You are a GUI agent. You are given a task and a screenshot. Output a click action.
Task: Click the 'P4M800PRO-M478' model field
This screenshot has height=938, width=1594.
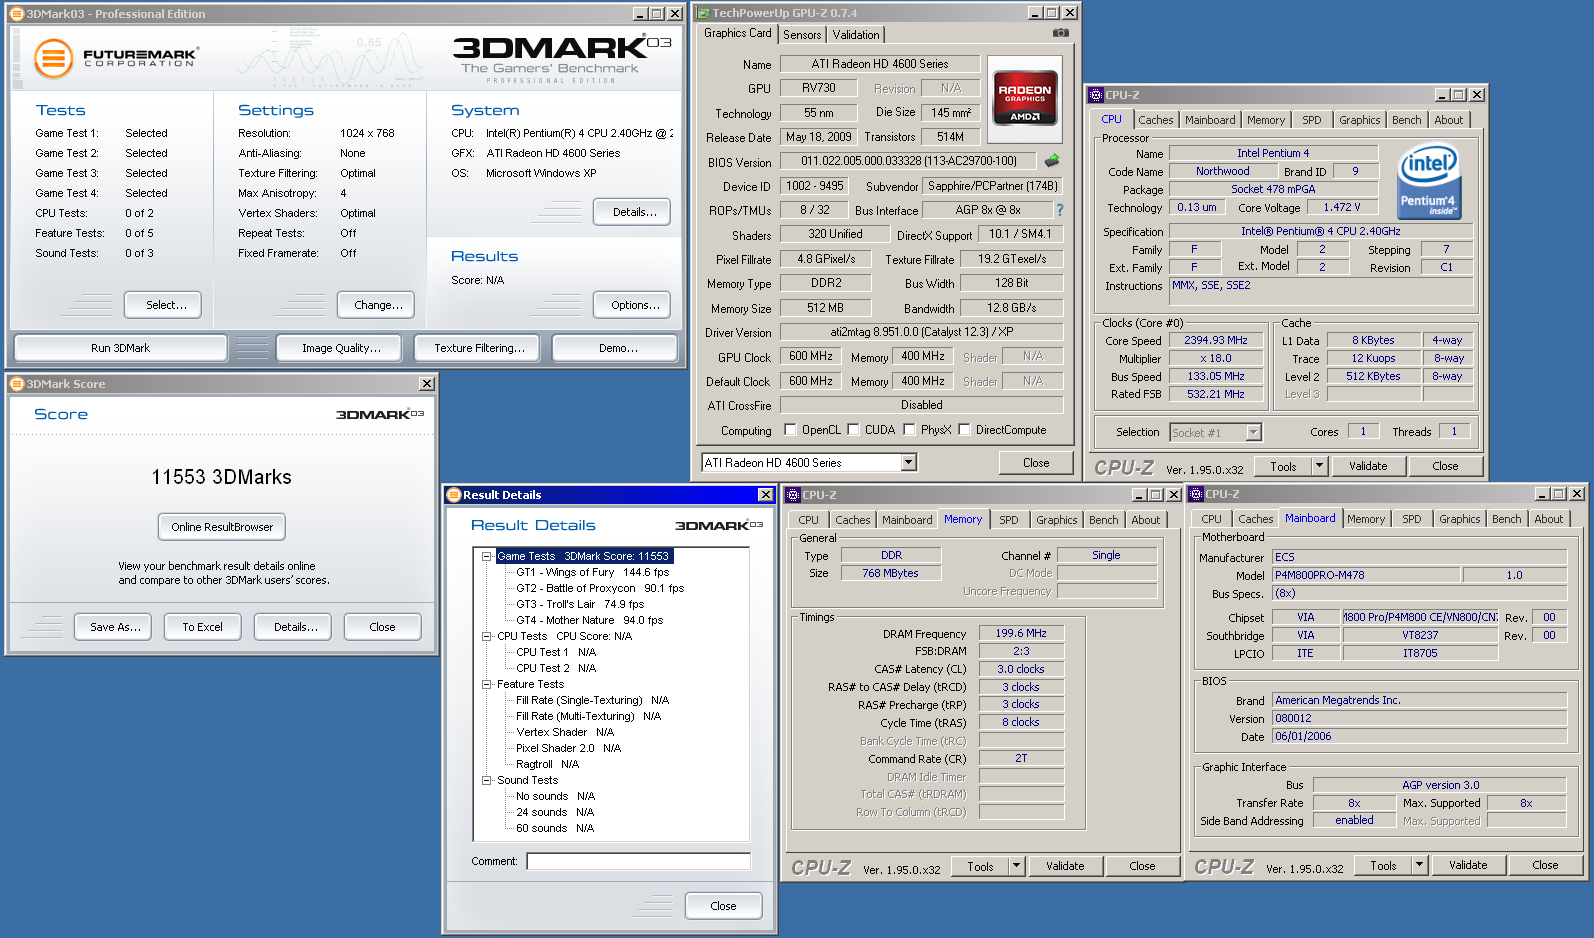pyautogui.click(x=1366, y=575)
